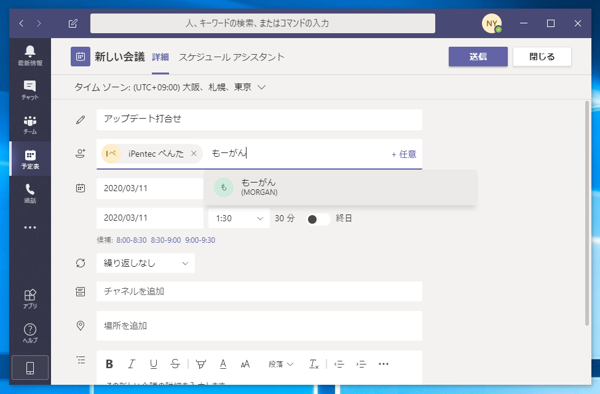
Task: Click the search and command box
Action: (262, 23)
